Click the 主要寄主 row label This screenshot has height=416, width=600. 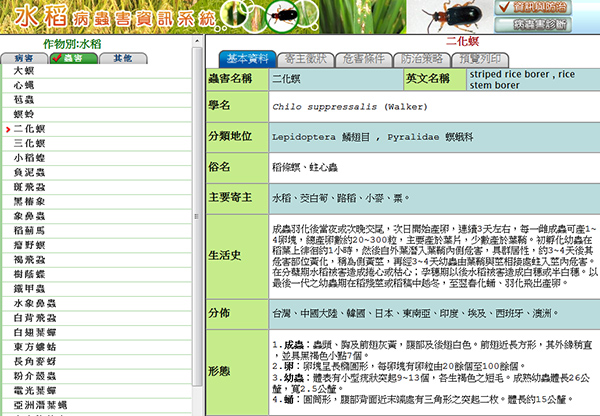(230, 197)
